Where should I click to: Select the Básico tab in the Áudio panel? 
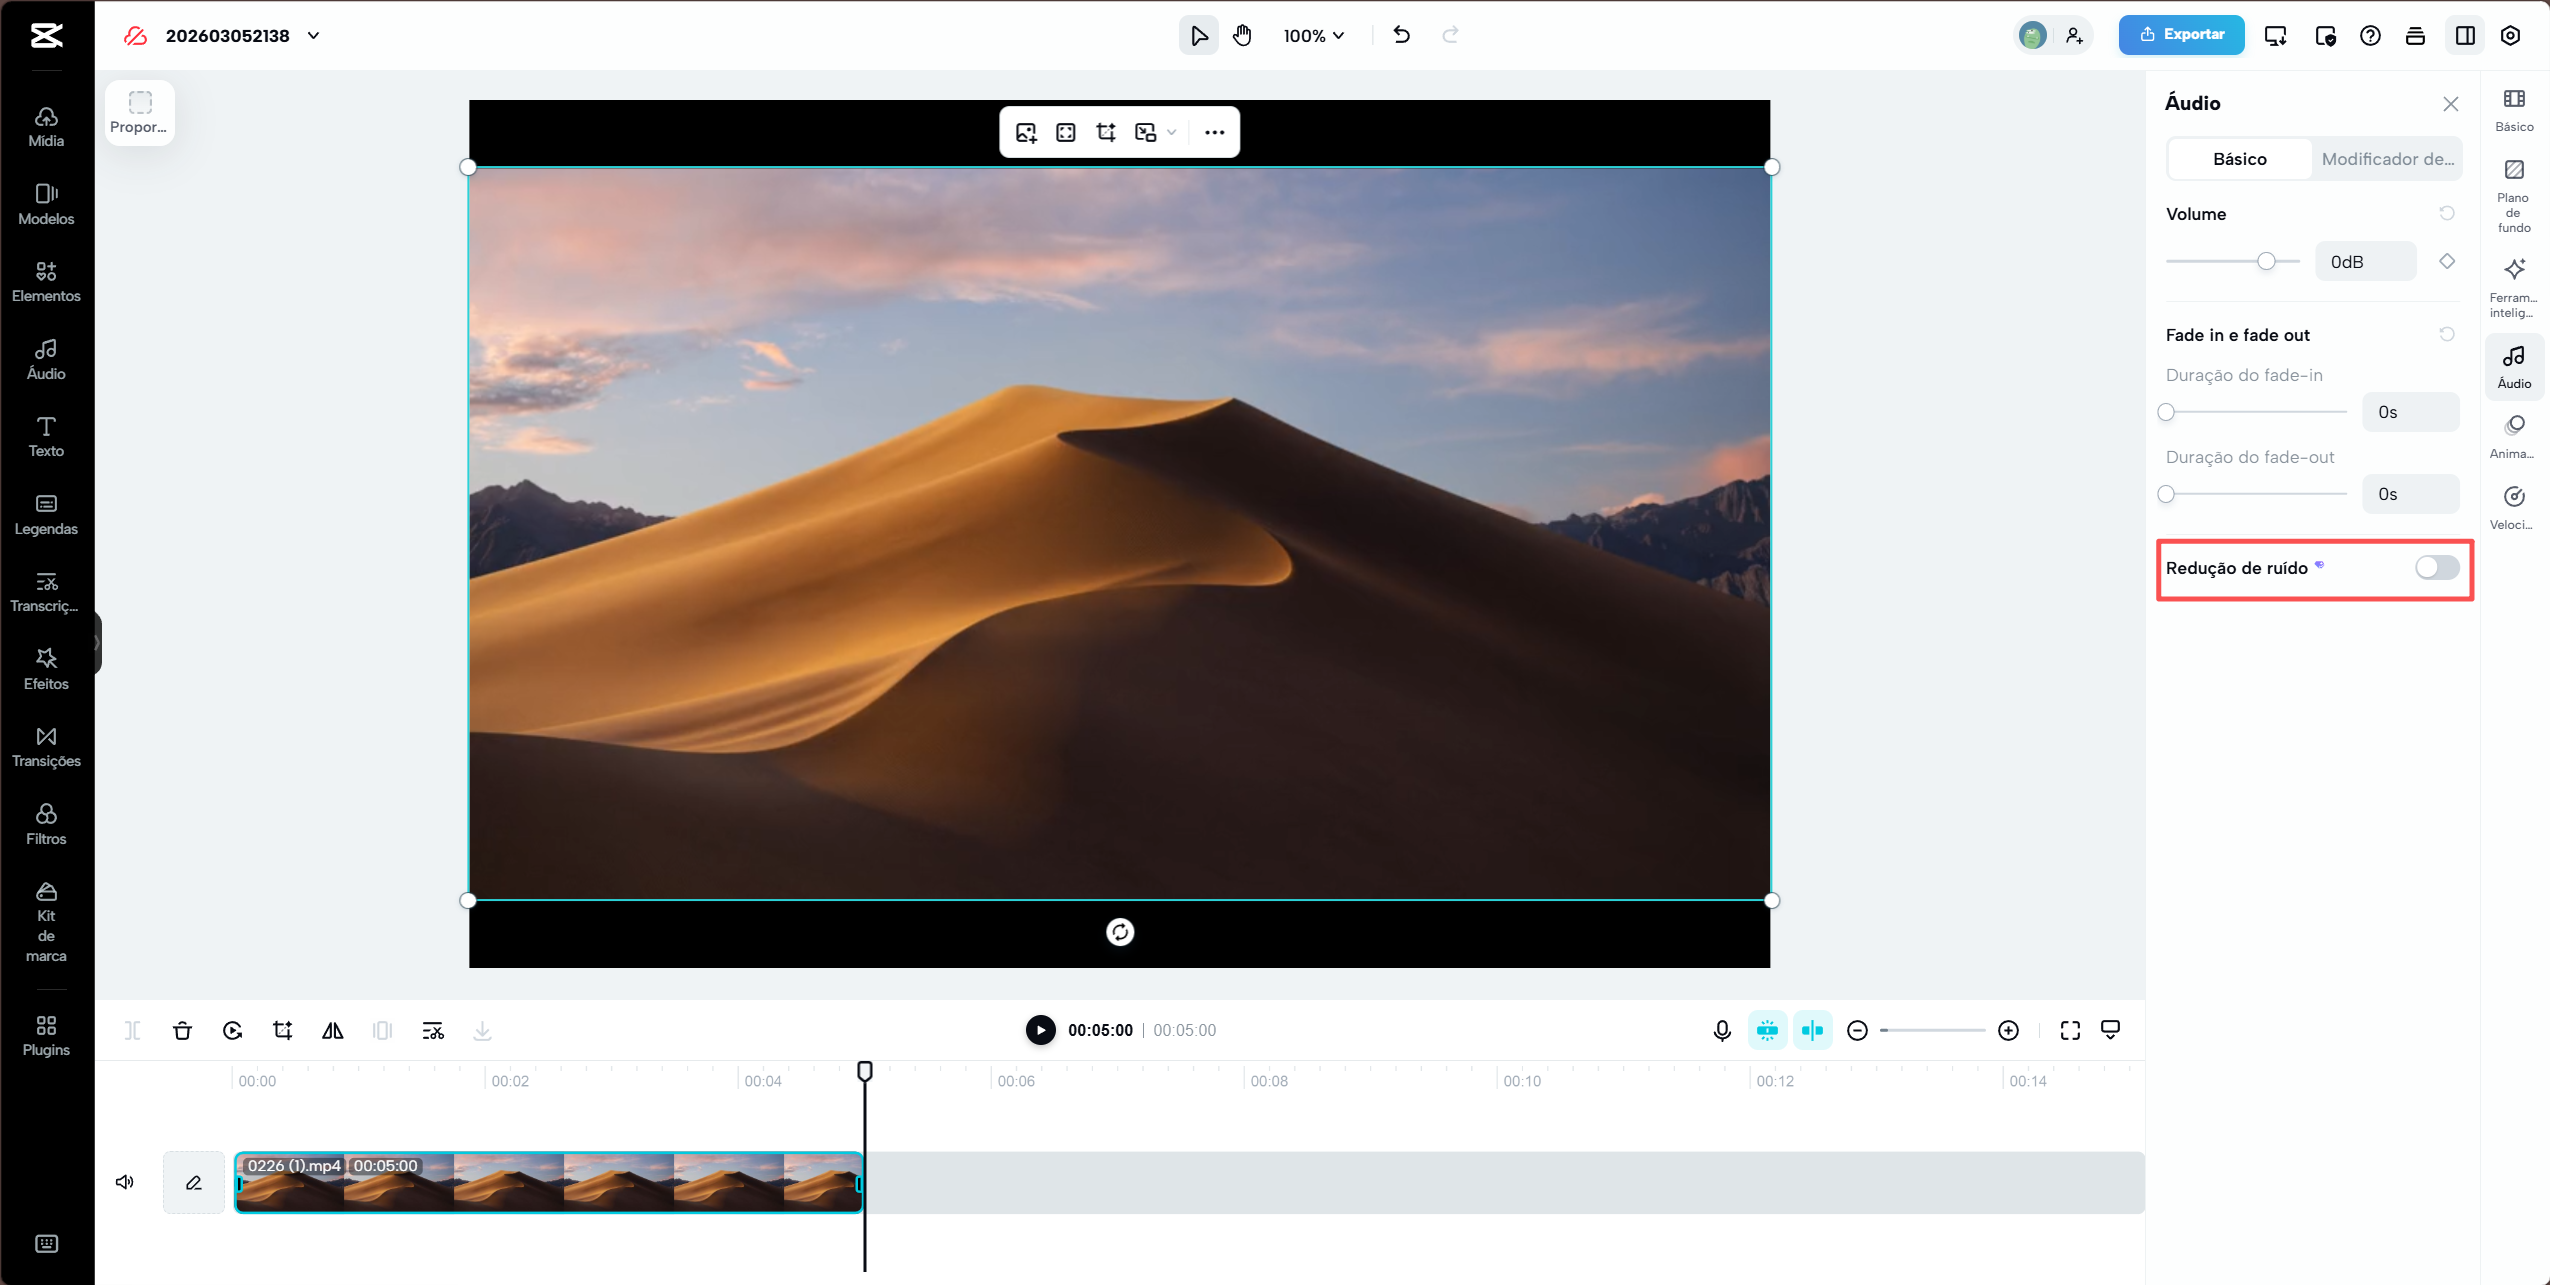(2237, 158)
